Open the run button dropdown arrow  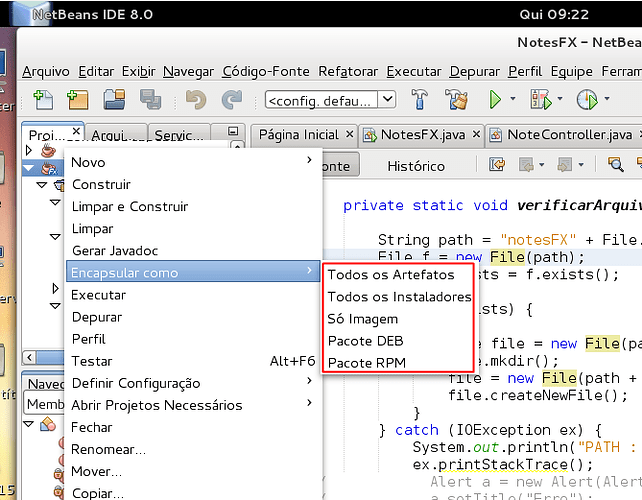tap(513, 99)
